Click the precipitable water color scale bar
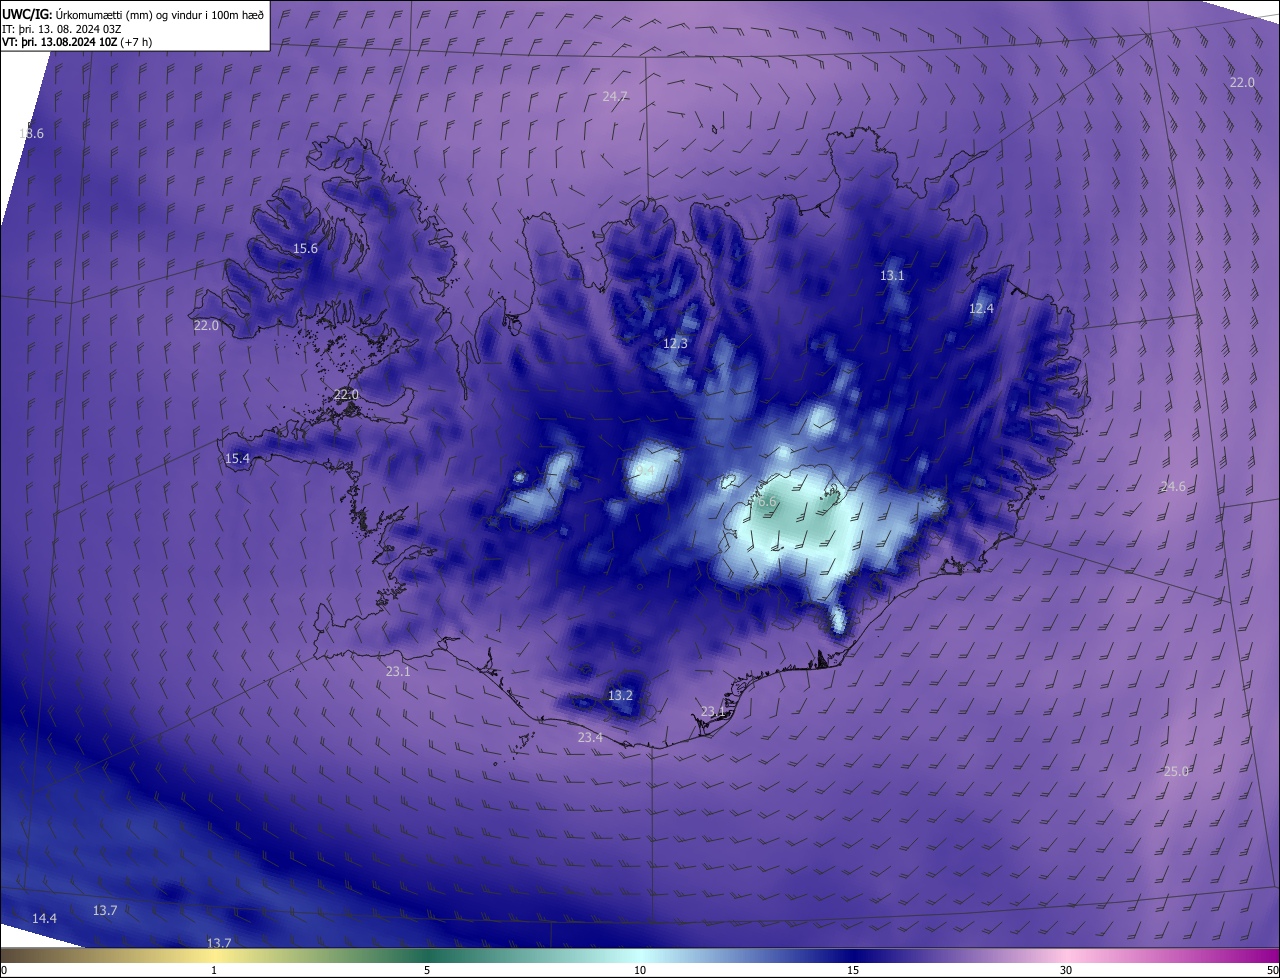1280x978 pixels. pos(640,955)
